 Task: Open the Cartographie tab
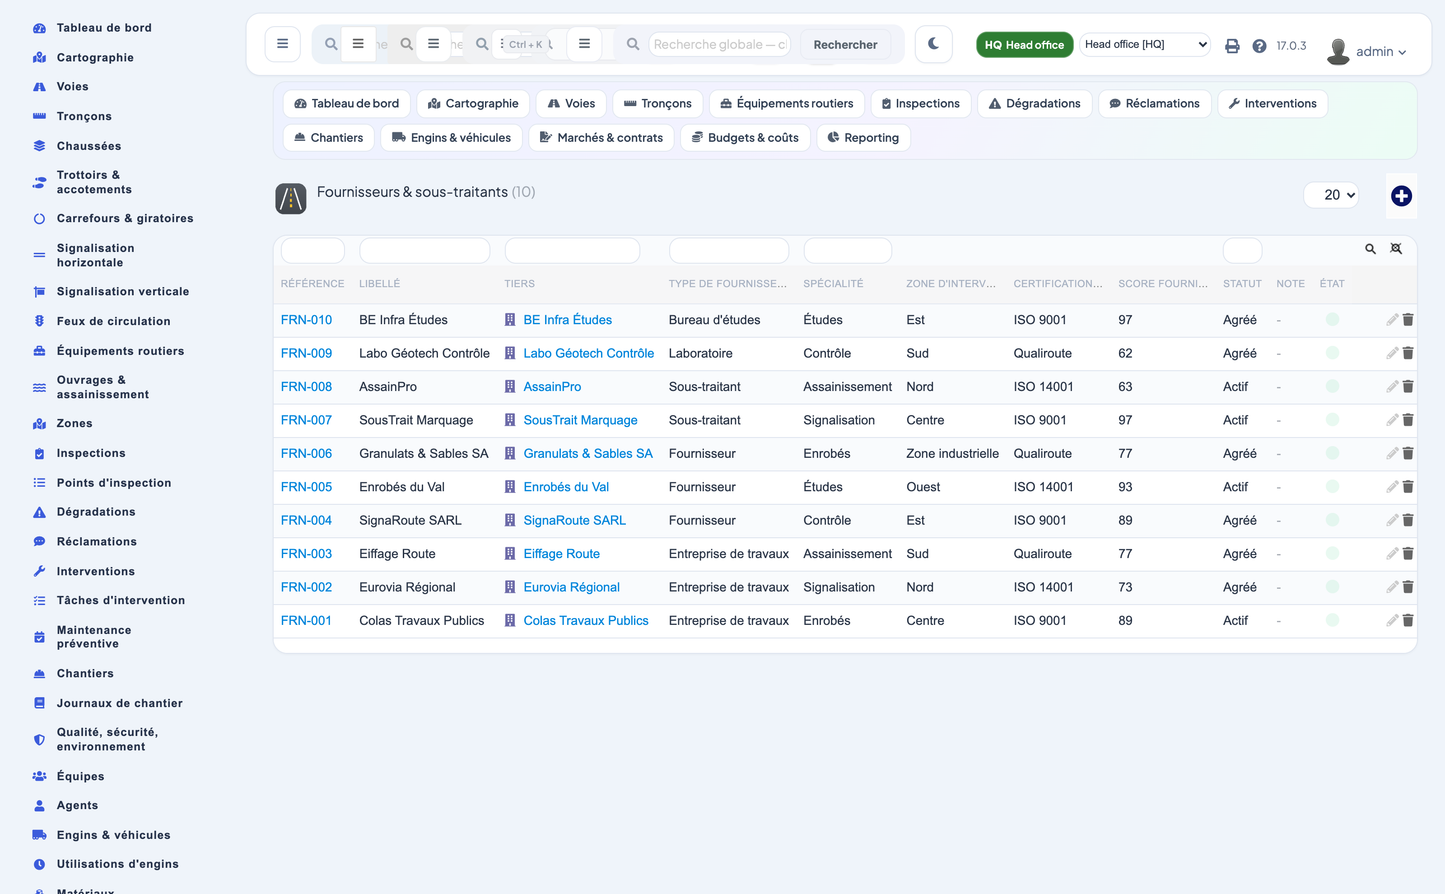[473, 104]
